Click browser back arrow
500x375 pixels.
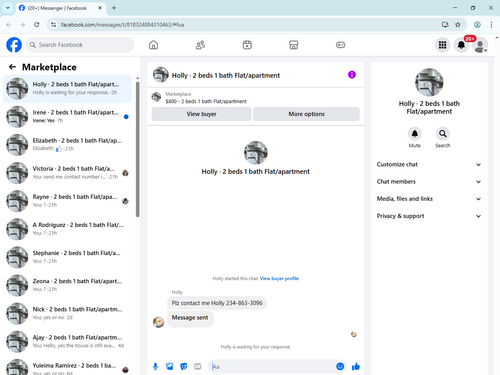(x=9, y=25)
